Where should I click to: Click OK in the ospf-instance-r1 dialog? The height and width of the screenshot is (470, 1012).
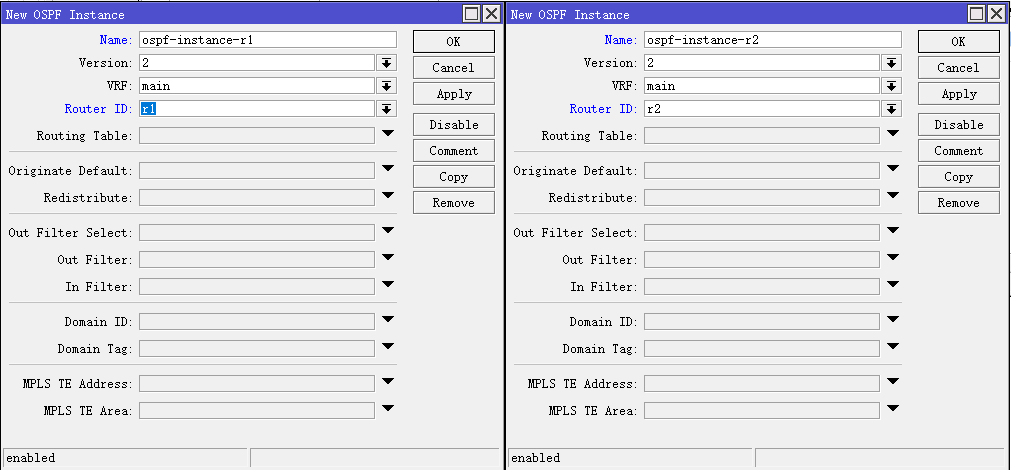click(x=453, y=41)
